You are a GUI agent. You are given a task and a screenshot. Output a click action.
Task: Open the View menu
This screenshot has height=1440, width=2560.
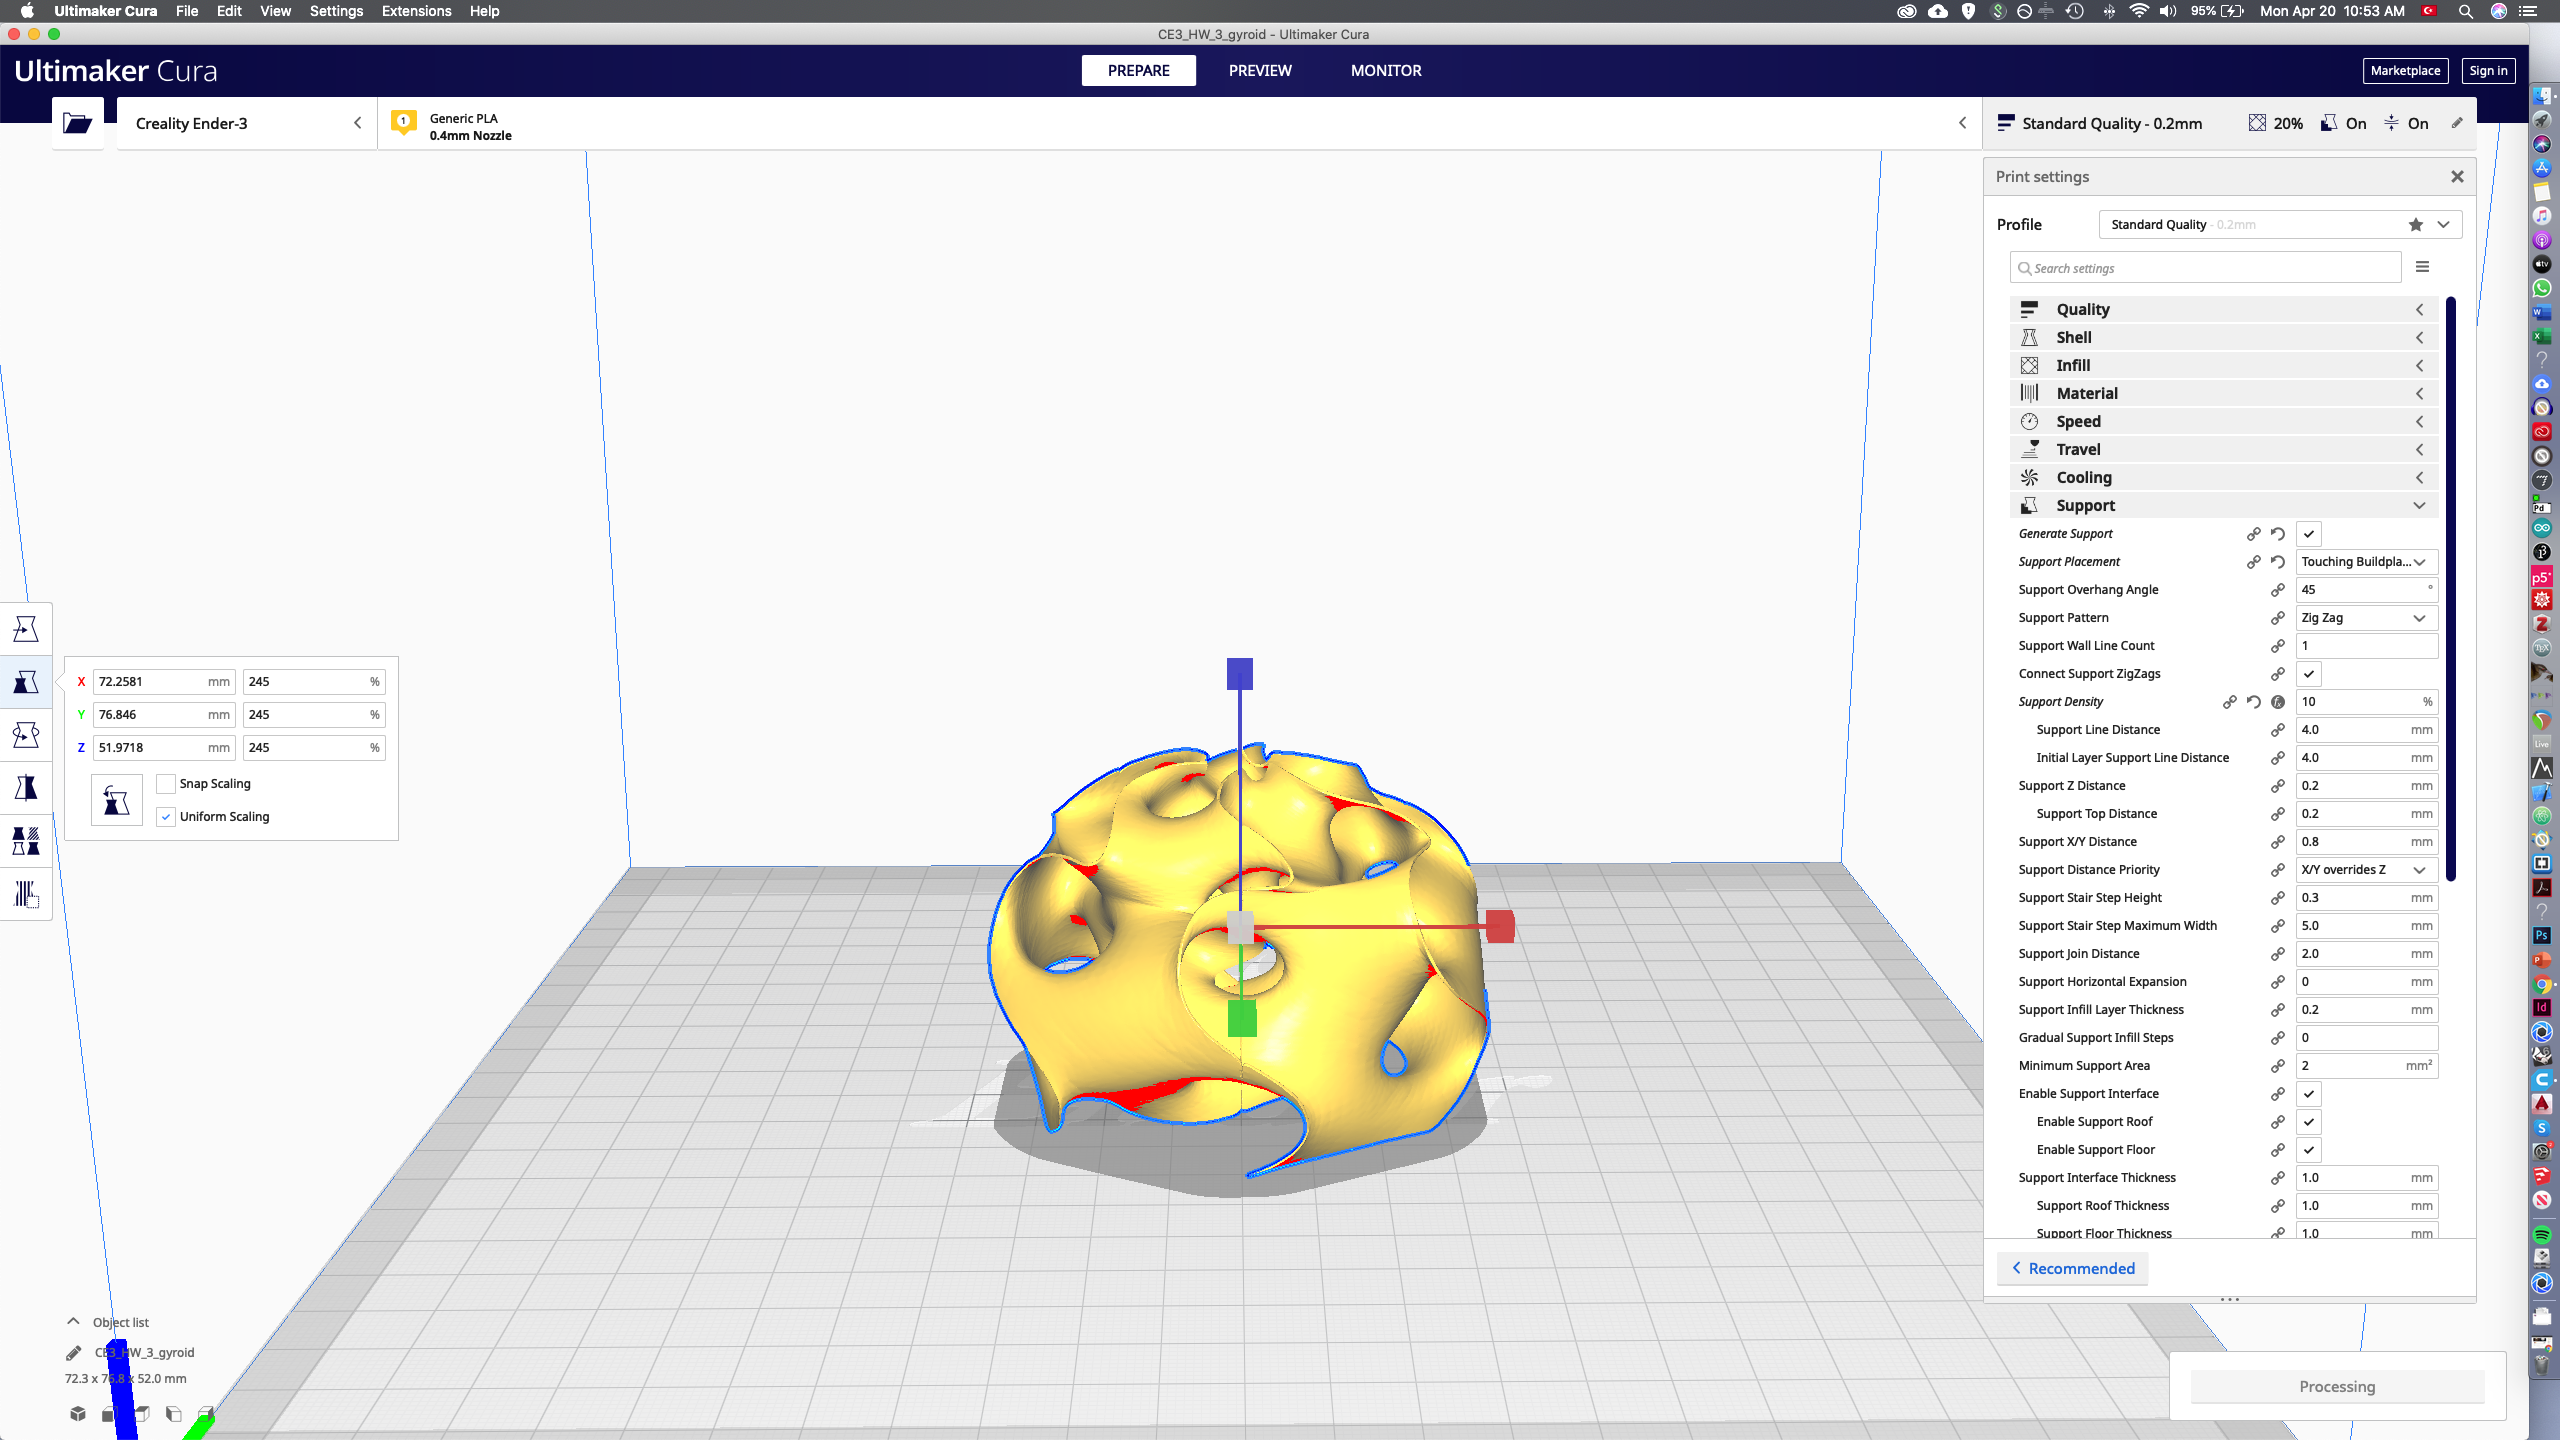pyautogui.click(x=275, y=11)
